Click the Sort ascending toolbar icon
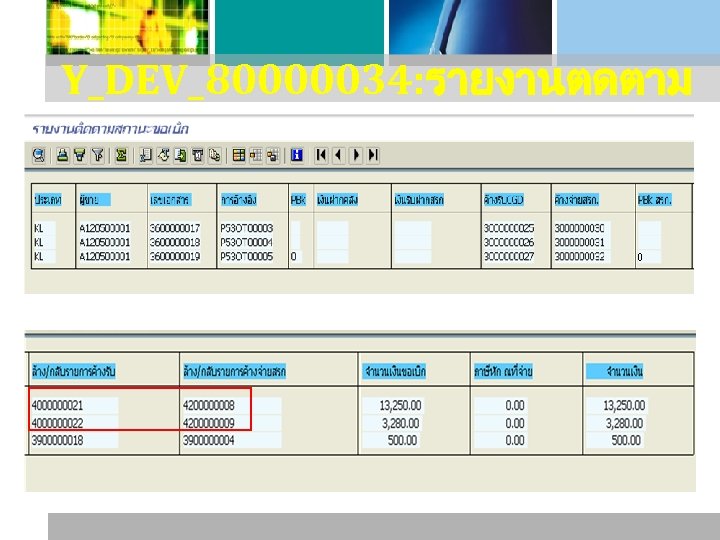Viewport: 720px width, 540px height. pos(62,155)
